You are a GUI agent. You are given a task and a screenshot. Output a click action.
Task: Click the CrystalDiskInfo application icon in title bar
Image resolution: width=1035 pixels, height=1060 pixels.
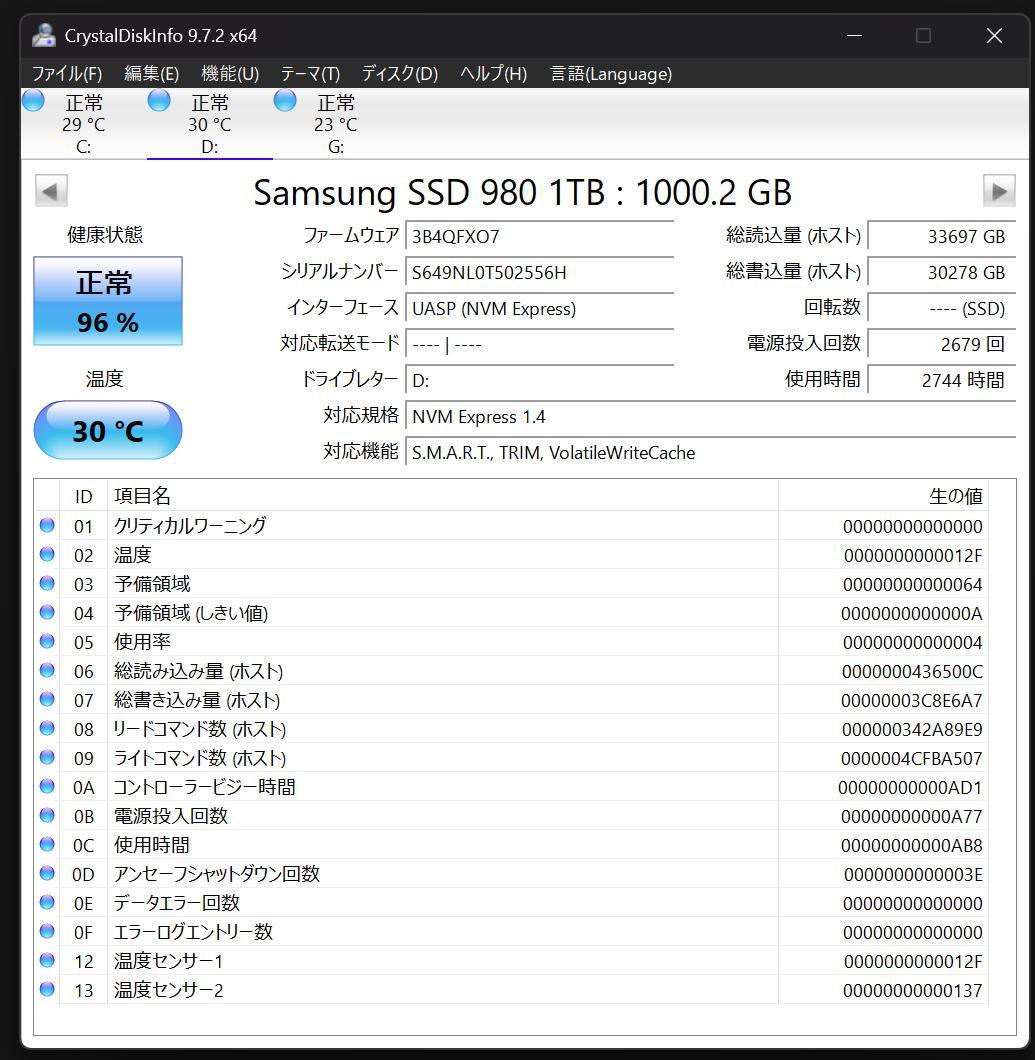pos(42,35)
